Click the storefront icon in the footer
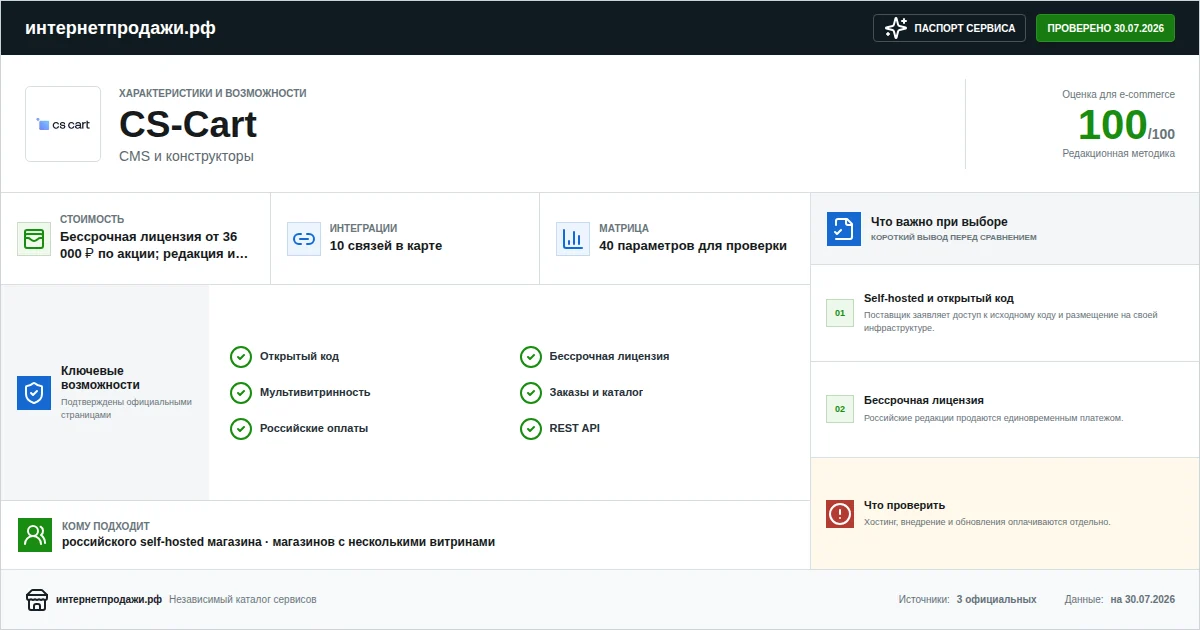The image size is (1200, 630). click(37, 599)
